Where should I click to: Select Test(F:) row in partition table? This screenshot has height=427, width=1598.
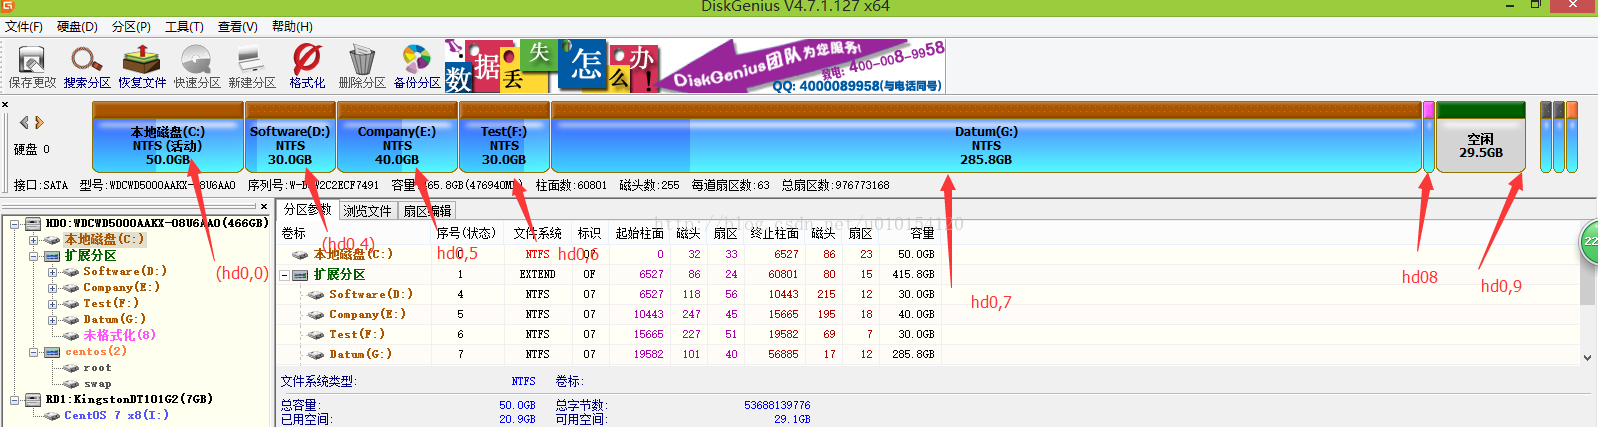tap(608, 335)
